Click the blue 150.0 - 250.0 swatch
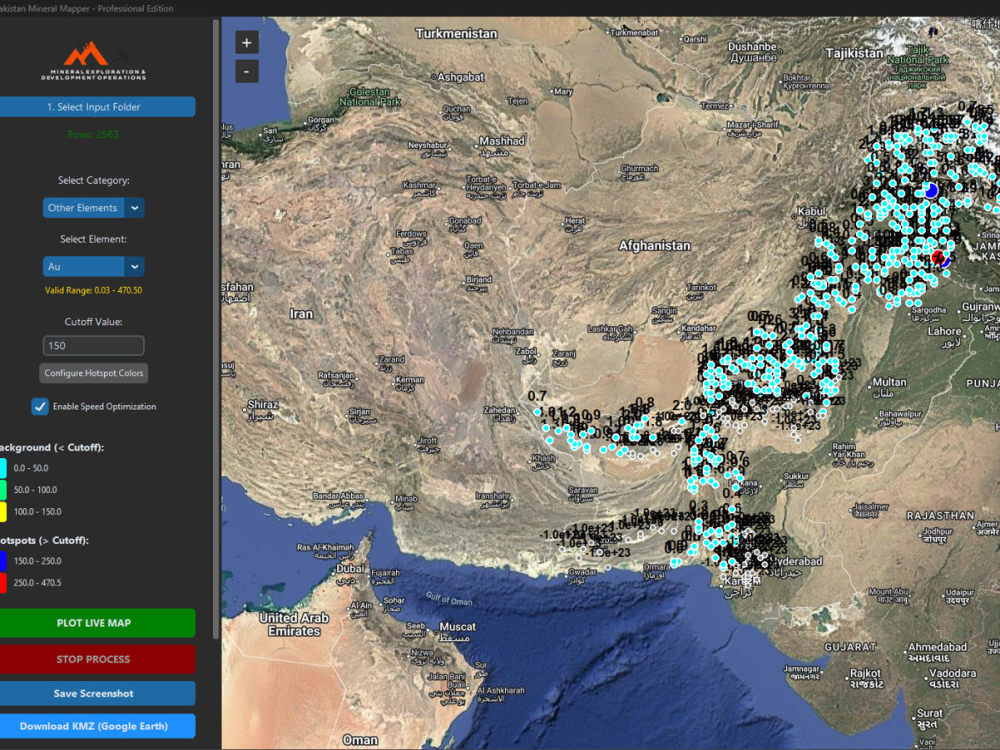This screenshot has height=750, width=1000. (3, 561)
